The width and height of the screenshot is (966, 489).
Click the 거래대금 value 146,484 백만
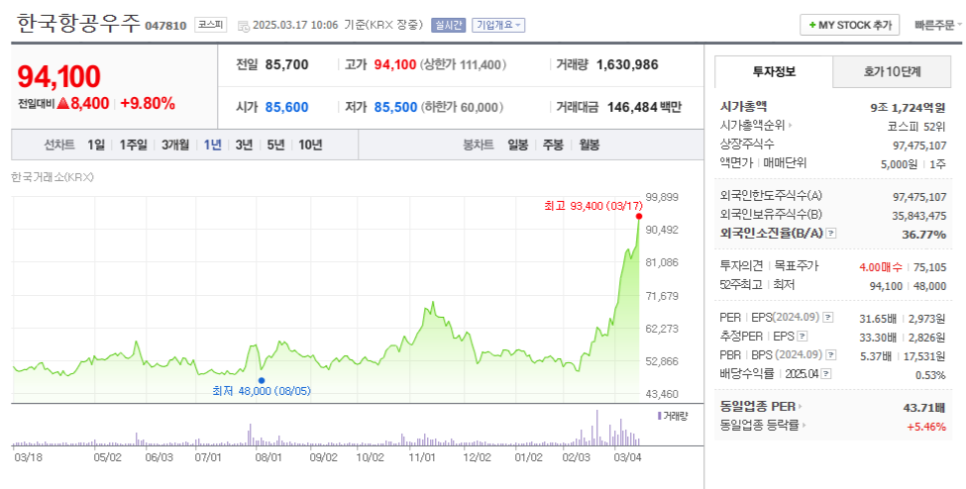pos(644,107)
